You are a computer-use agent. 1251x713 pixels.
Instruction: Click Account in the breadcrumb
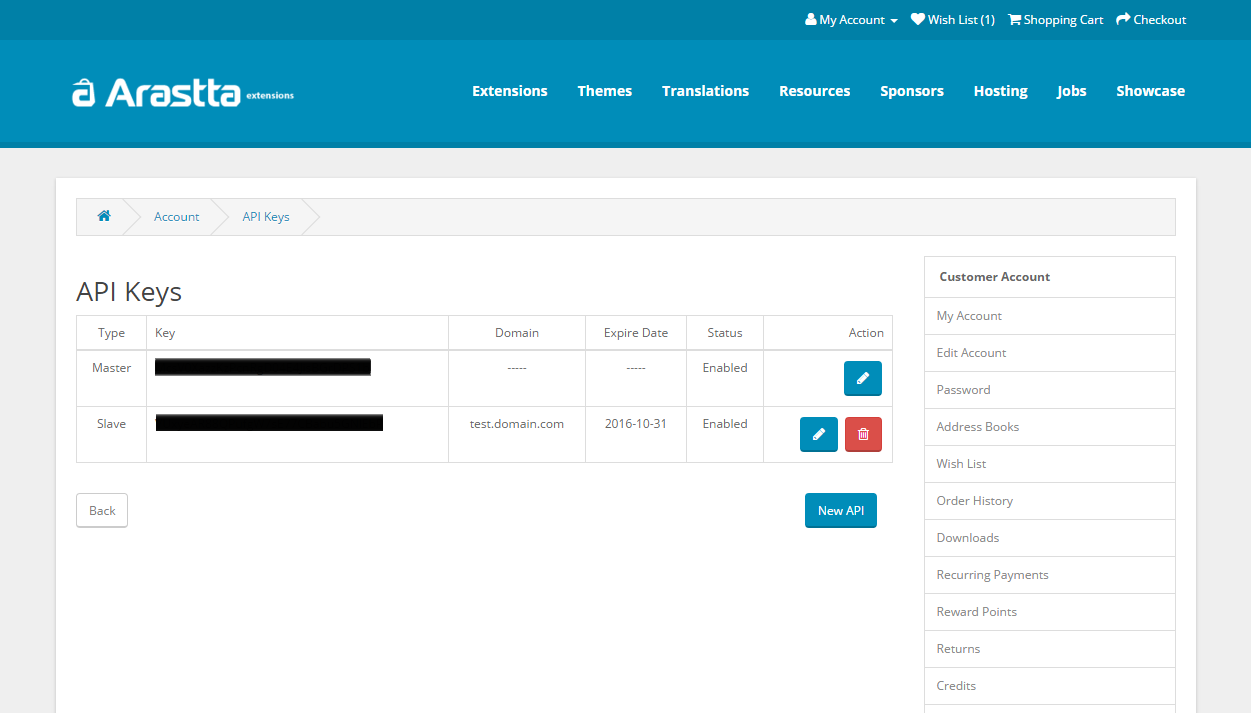click(176, 217)
